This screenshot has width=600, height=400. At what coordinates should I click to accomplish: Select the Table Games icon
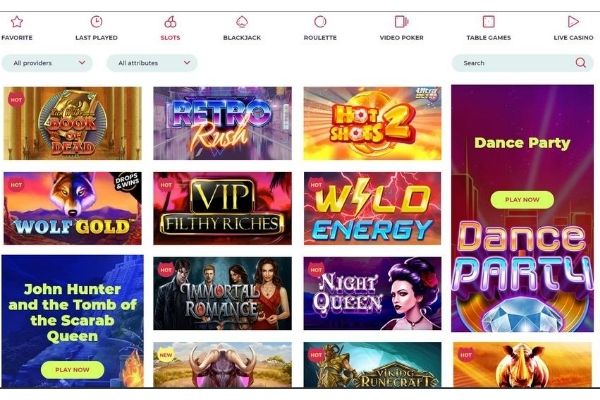pos(489,22)
